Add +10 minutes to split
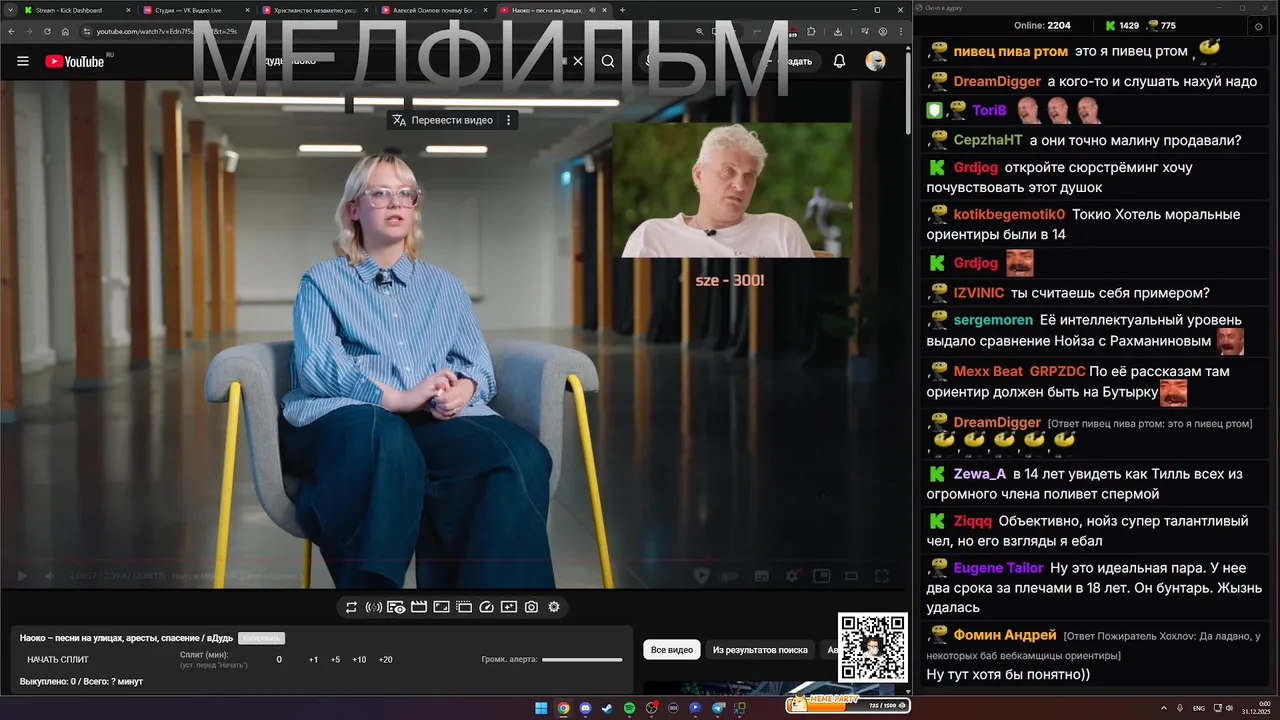The image size is (1280, 720). click(359, 659)
